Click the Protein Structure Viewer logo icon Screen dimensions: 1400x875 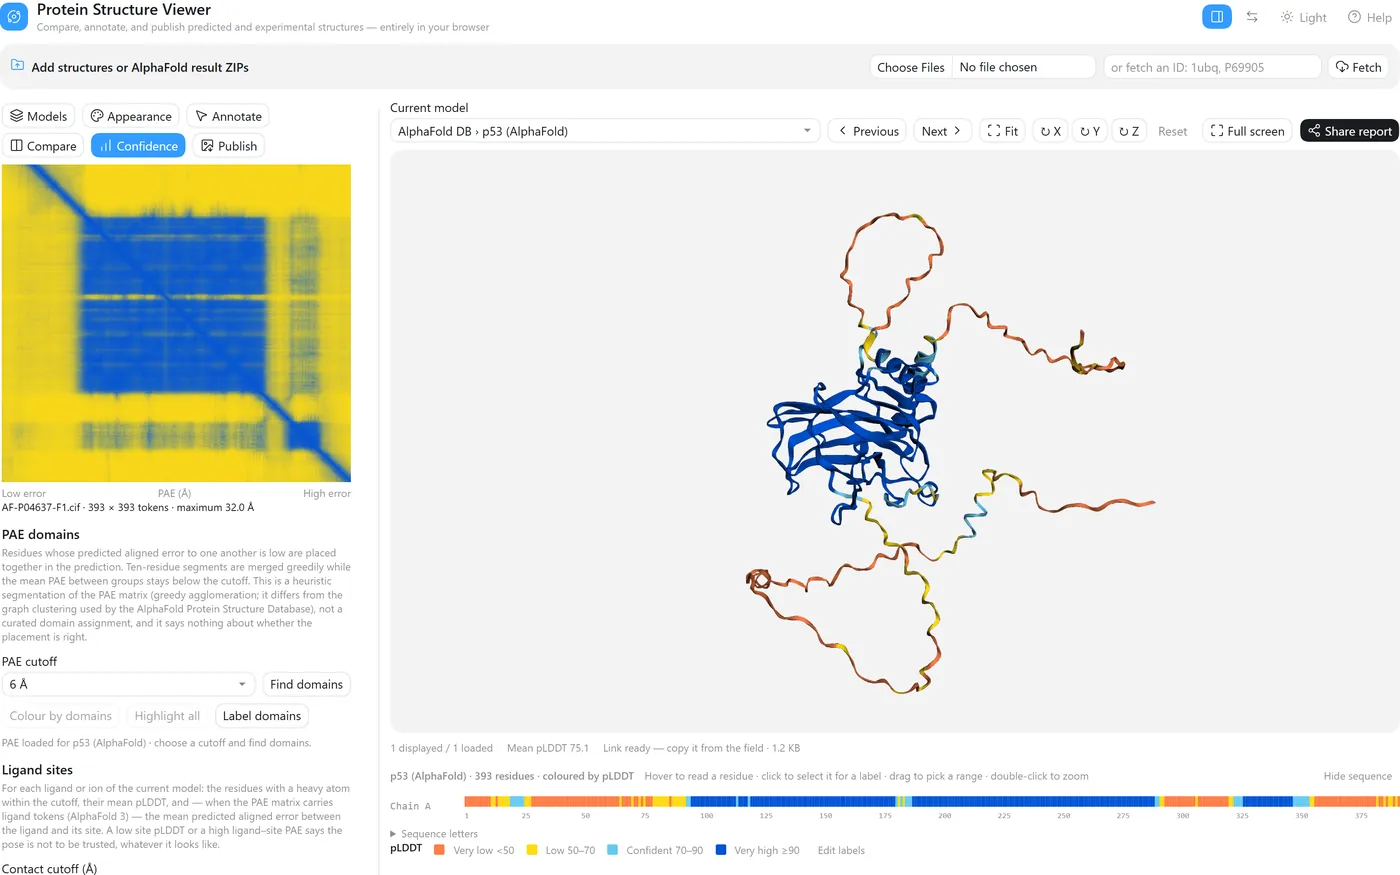click(15, 17)
